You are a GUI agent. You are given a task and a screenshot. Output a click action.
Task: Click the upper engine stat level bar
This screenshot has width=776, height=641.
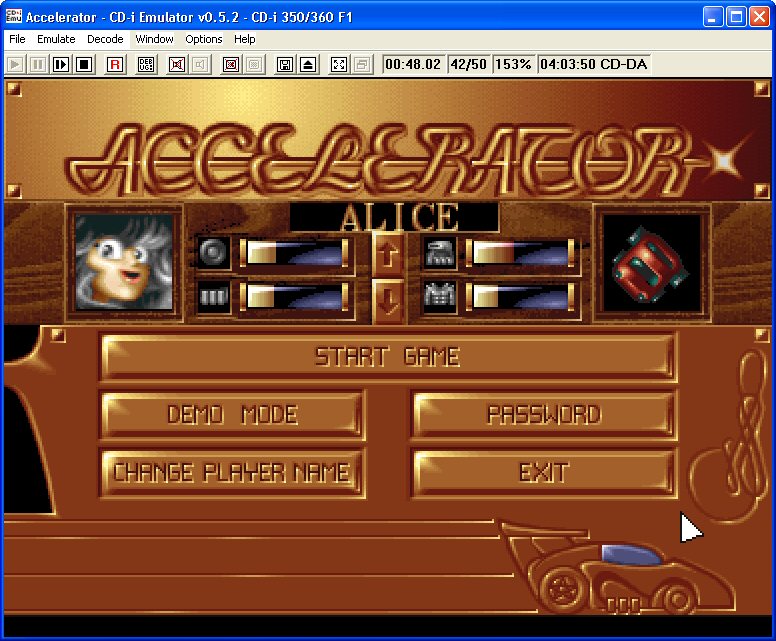(x=522, y=254)
